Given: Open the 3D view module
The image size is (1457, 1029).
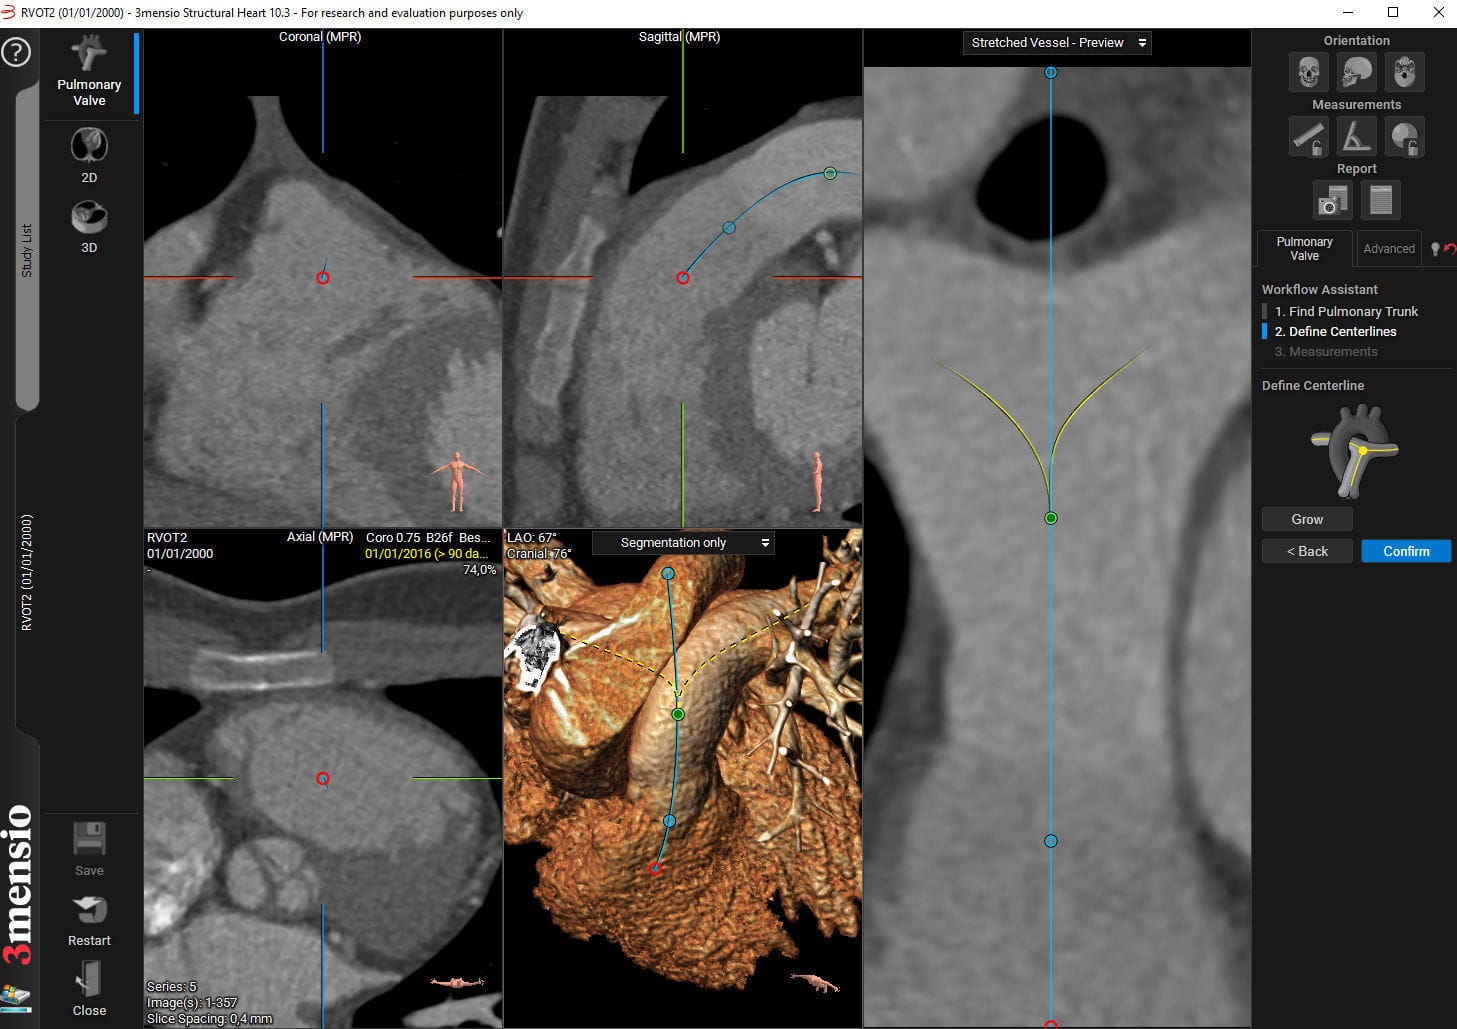Looking at the screenshot, I should click(x=89, y=222).
